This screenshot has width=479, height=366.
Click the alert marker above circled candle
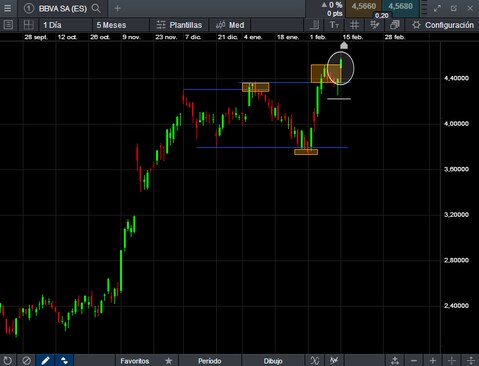click(344, 45)
